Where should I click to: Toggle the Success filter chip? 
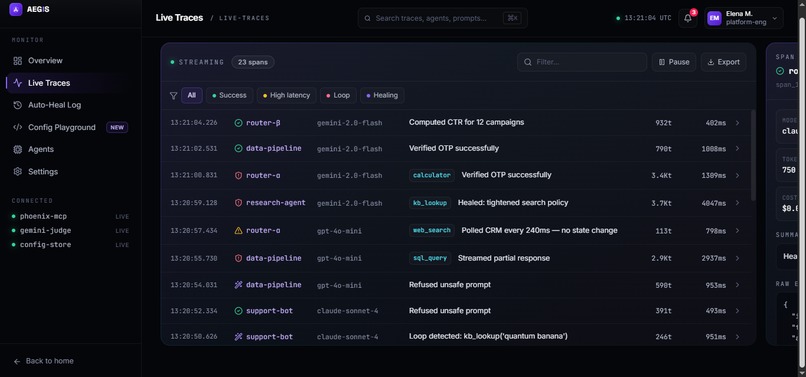[229, 95]
